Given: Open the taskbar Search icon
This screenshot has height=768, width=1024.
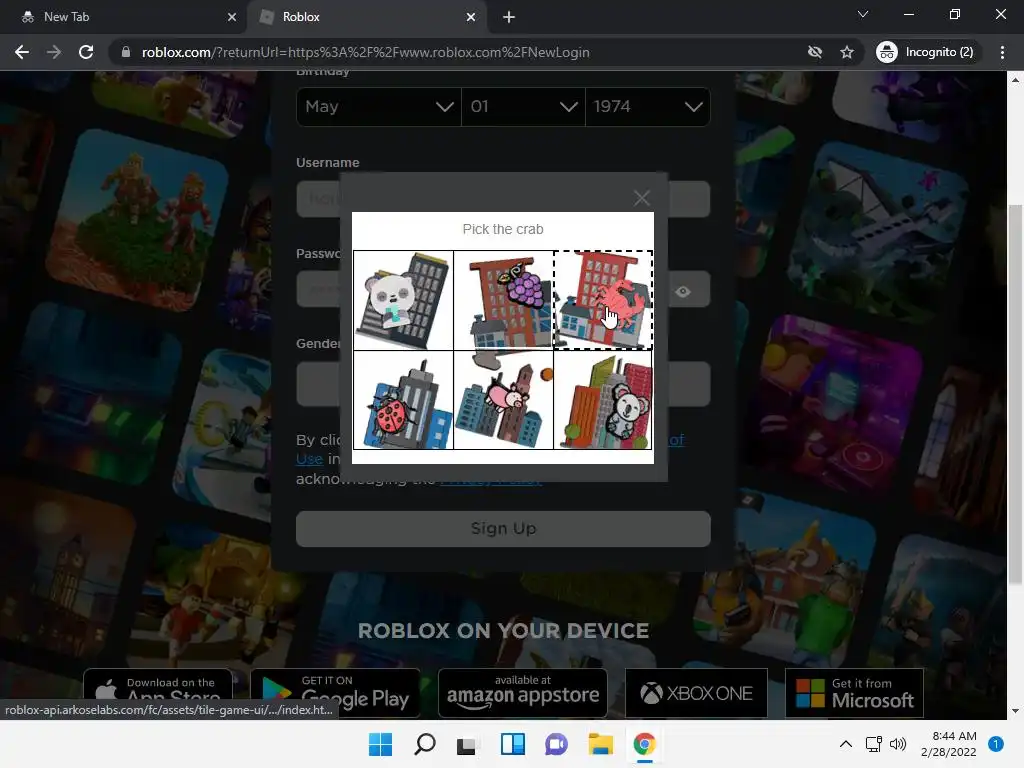Looking at the screenshot, I should [x=424, y=744].
